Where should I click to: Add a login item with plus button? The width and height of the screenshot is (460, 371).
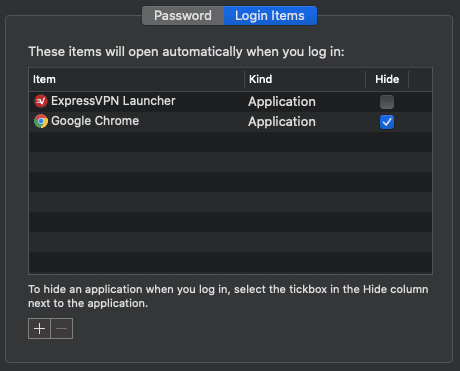point(39,329)
